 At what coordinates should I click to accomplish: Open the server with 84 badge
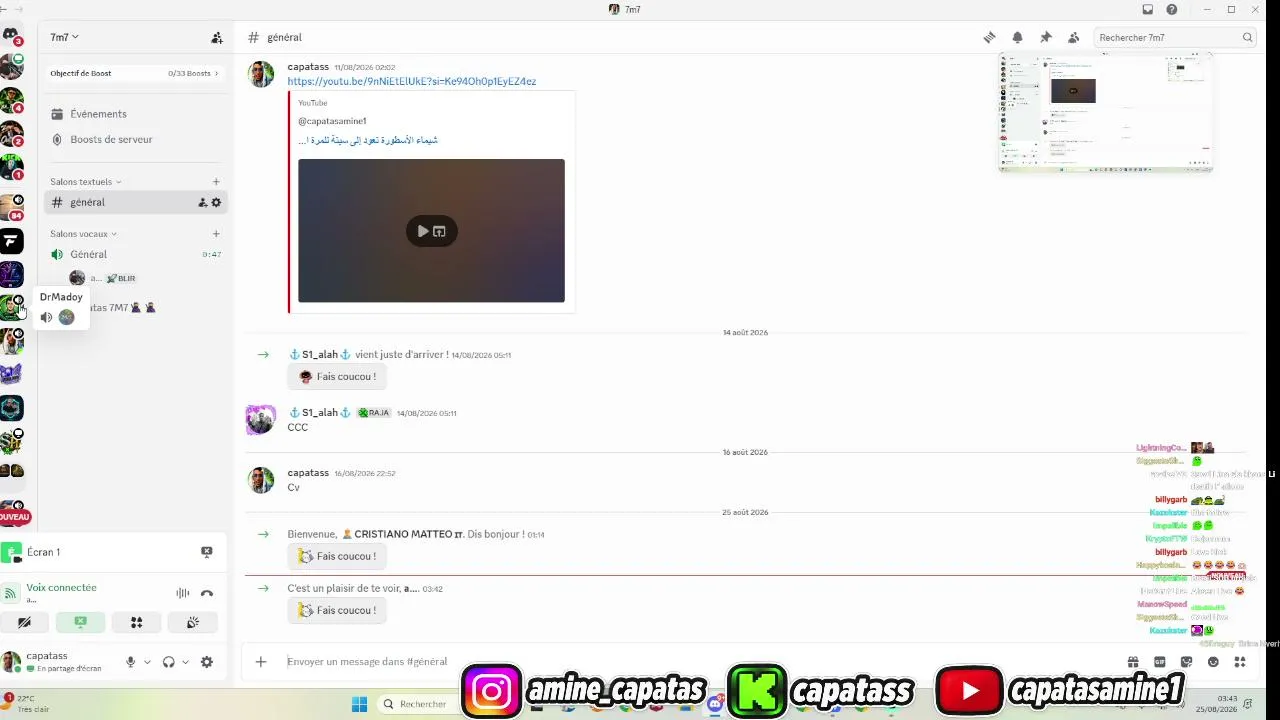click(11, 207)
